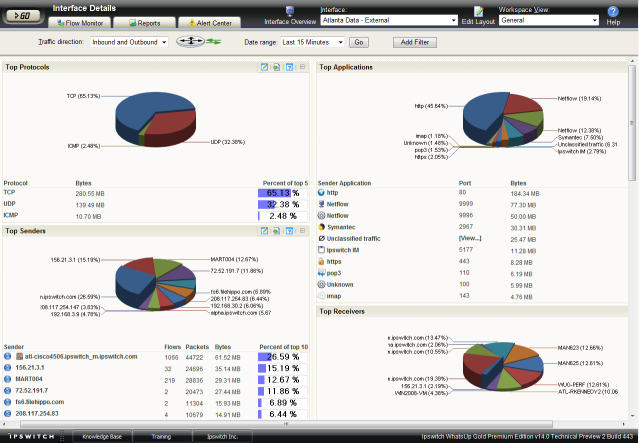Click the 280.55 MB bytes value for TCP
Screen dimensions: 639x443
tap(90, 194)
